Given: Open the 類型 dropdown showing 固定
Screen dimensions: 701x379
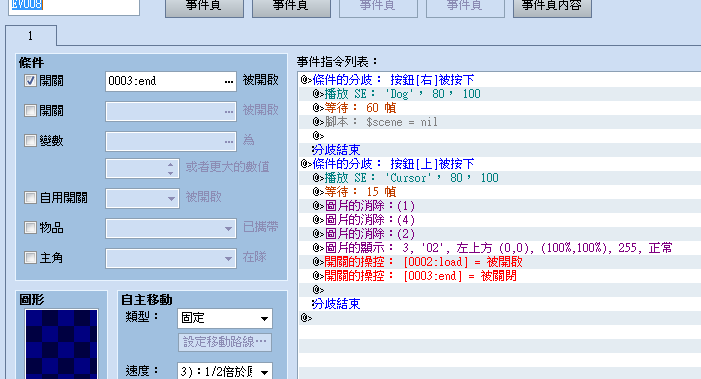Looking at the screenshot, I should point(264,319).
